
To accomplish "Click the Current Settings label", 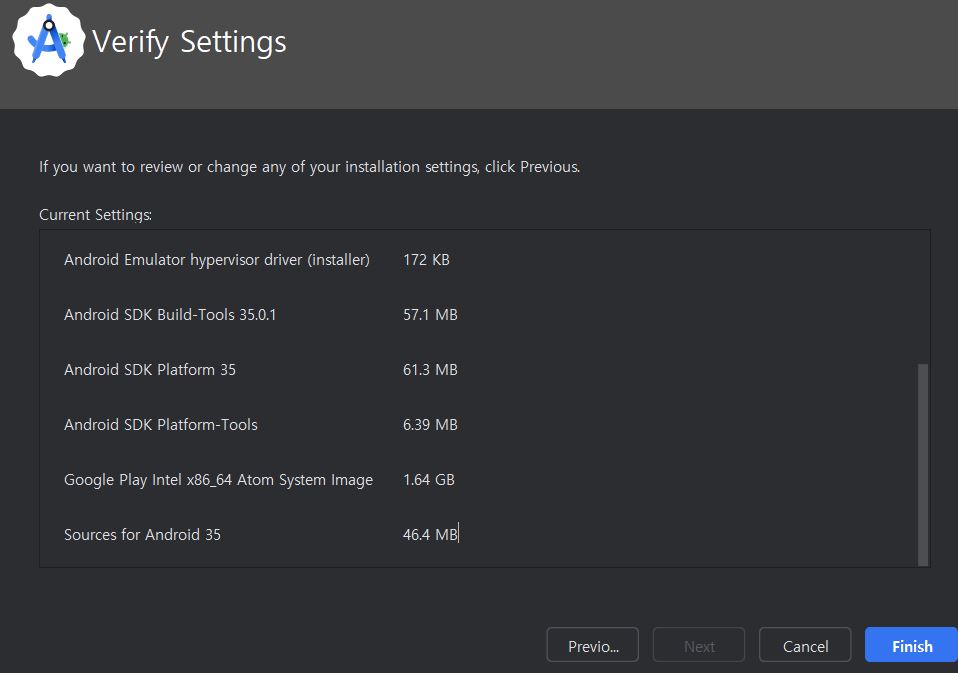I will point(95,215).
